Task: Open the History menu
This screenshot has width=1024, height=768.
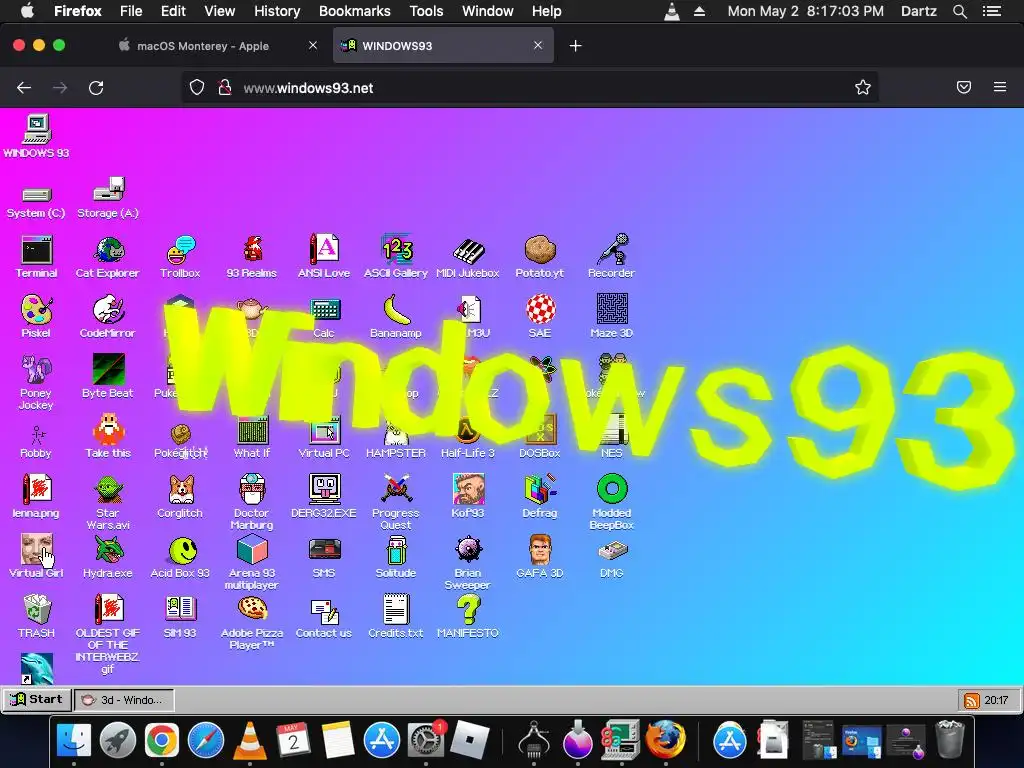Action: tap(277, 11)
